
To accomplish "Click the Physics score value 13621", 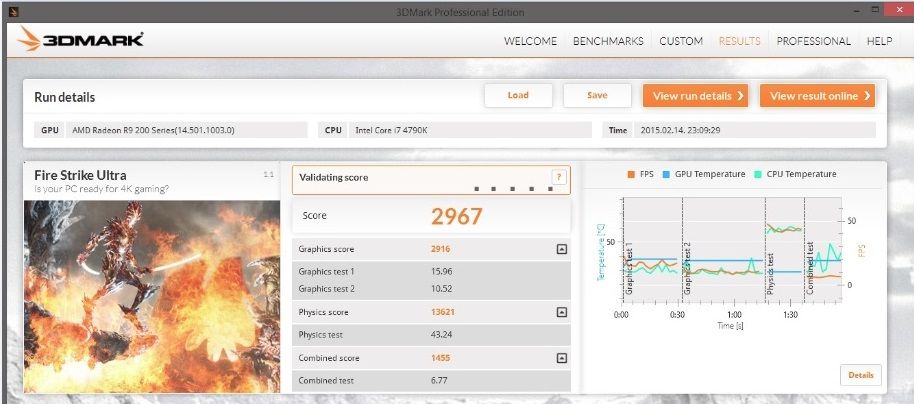I will [x=442, y=312].
